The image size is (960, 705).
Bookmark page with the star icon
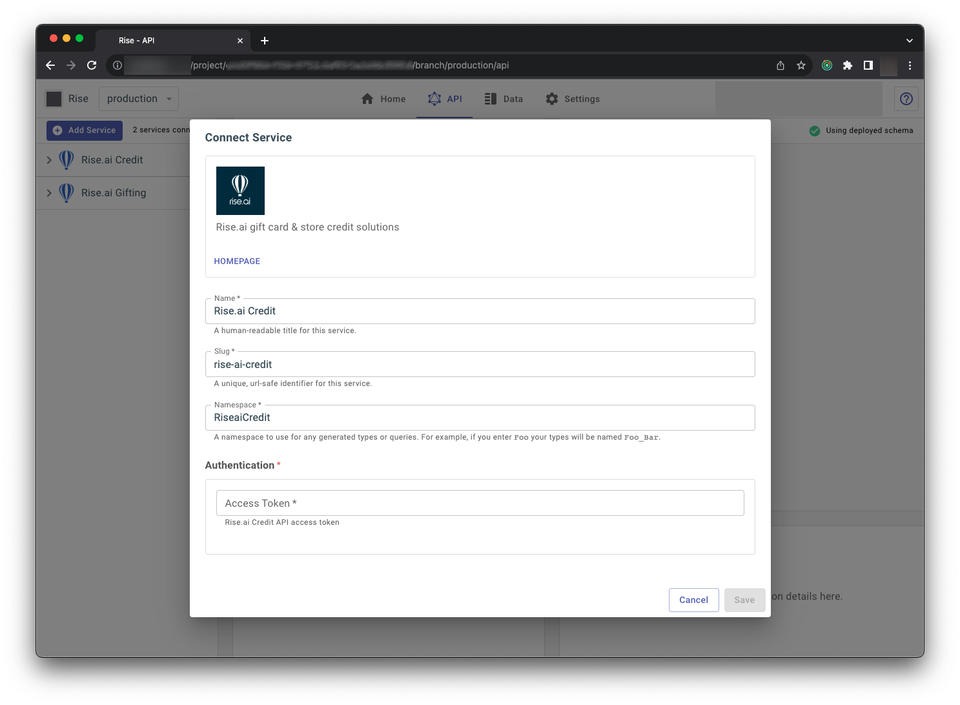801,65
